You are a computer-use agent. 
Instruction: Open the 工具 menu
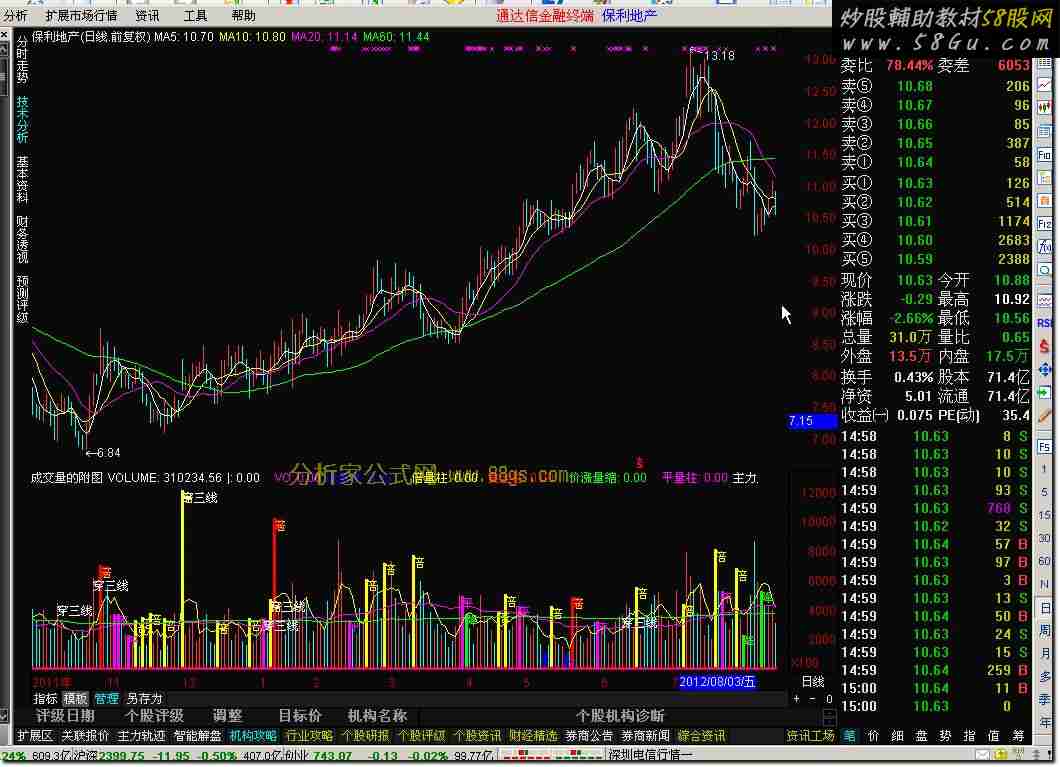(196, 16)
